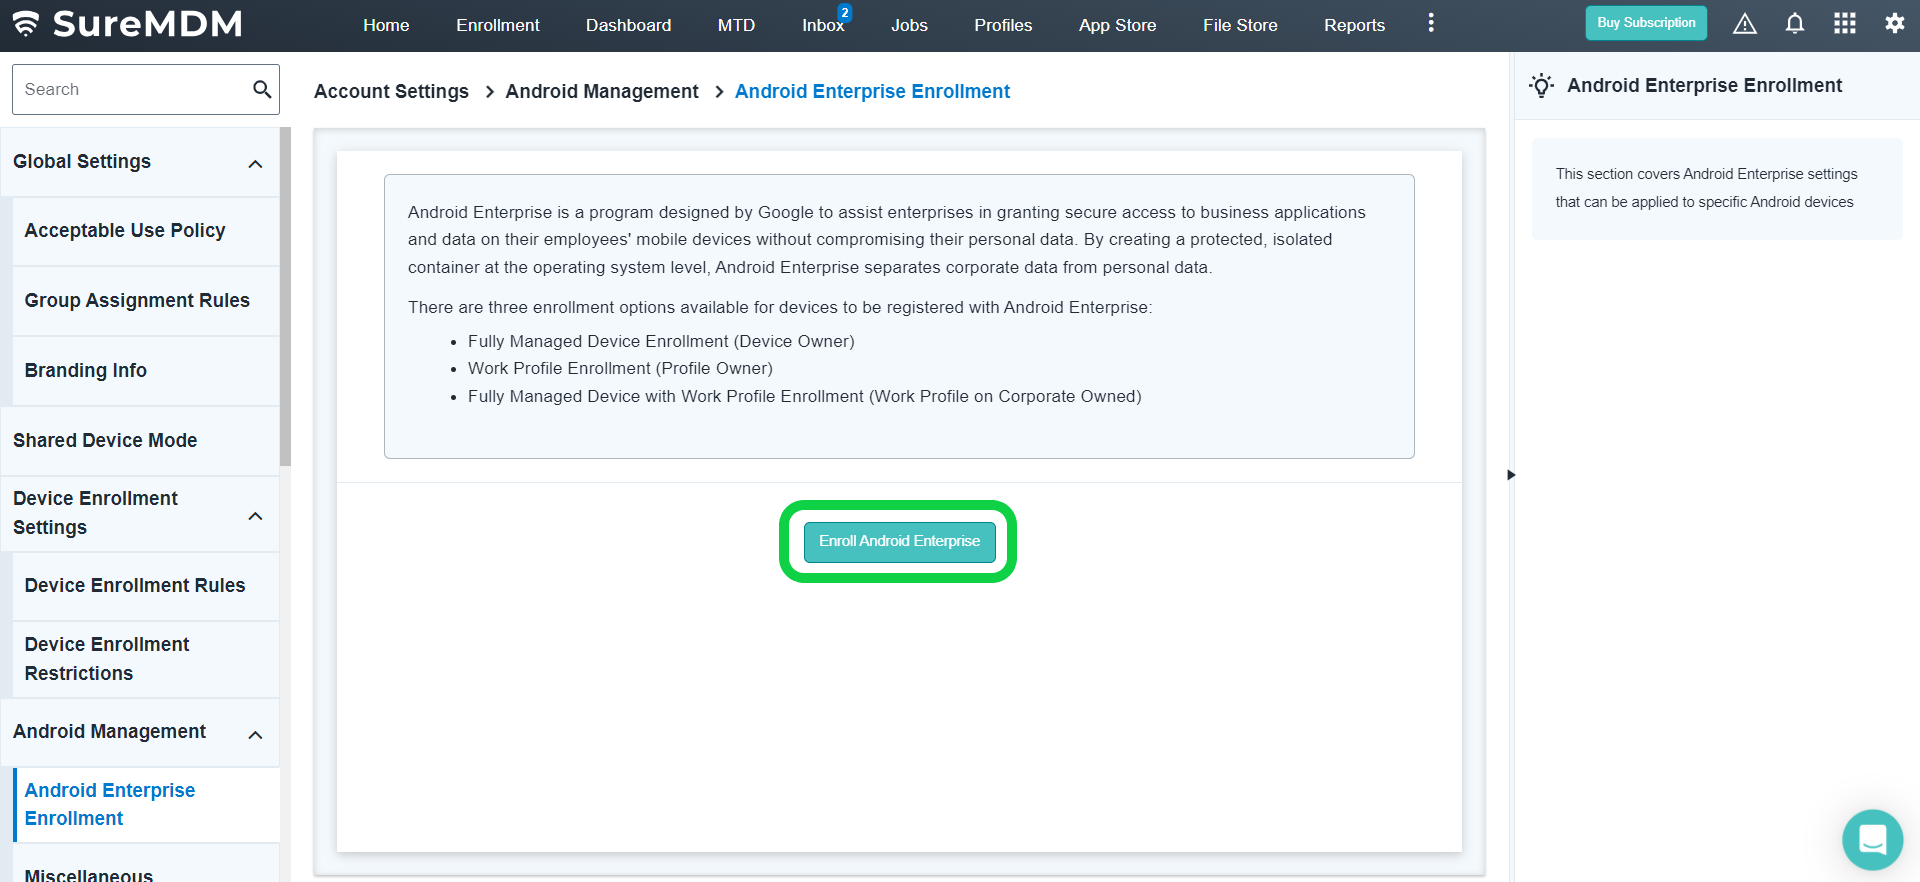Open the Inbox tab

click(823, 25)
